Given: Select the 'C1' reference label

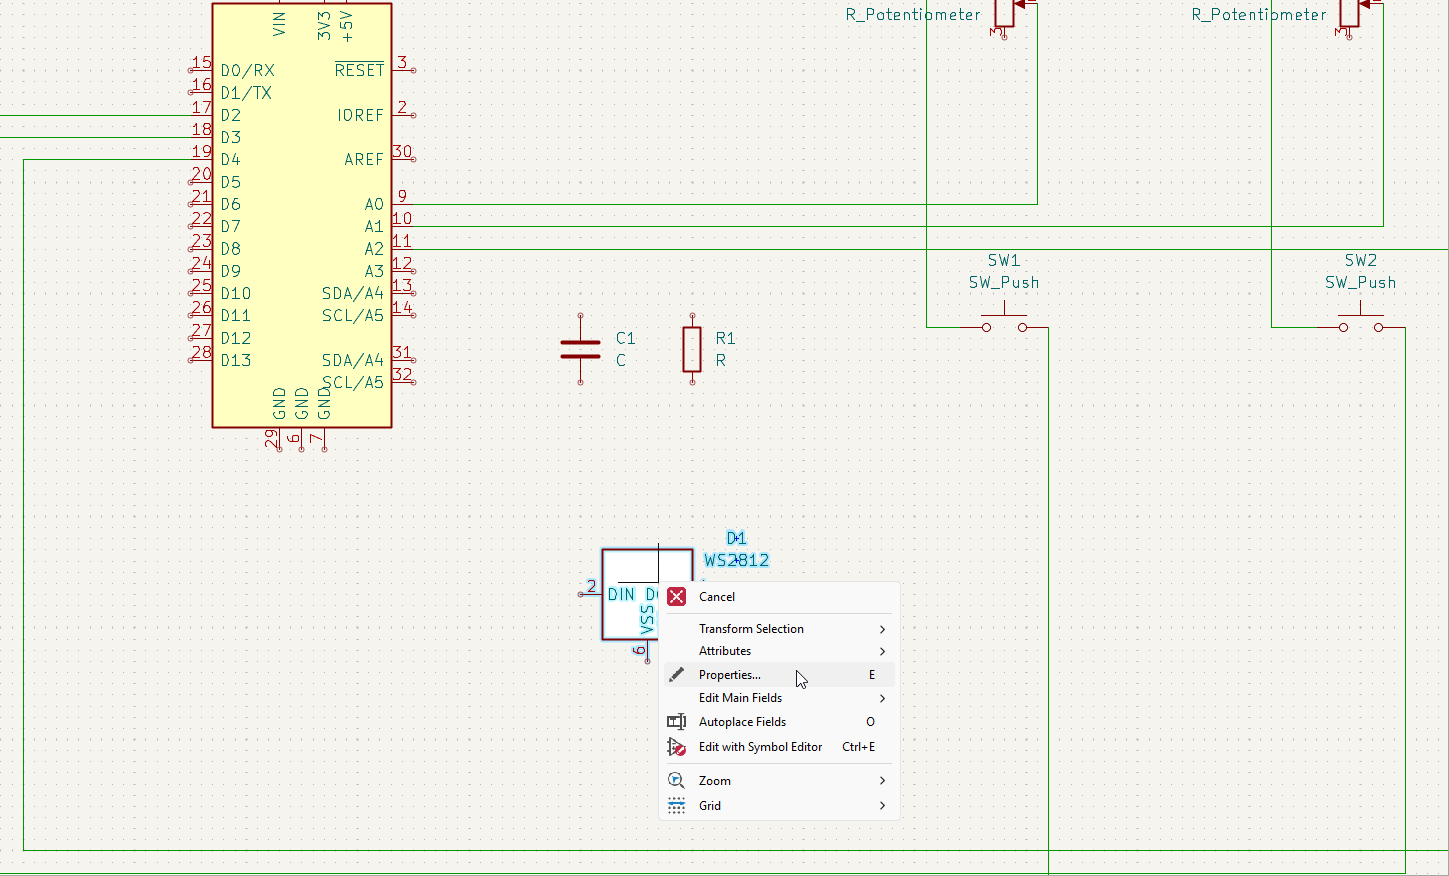Looking at the screenshot, I should pos(626,338).
